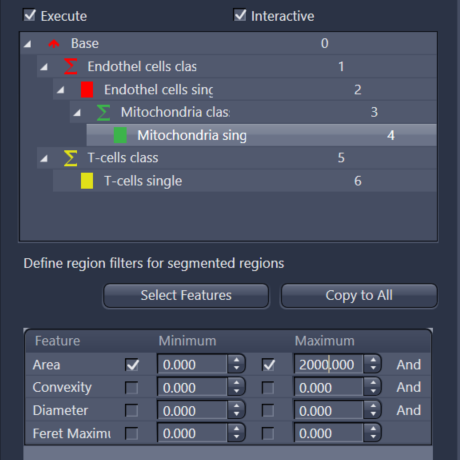Click the Feret Maximum minimum spinner arrows
The height and width of the screenshot is (460, 460).
pos(236,433)
